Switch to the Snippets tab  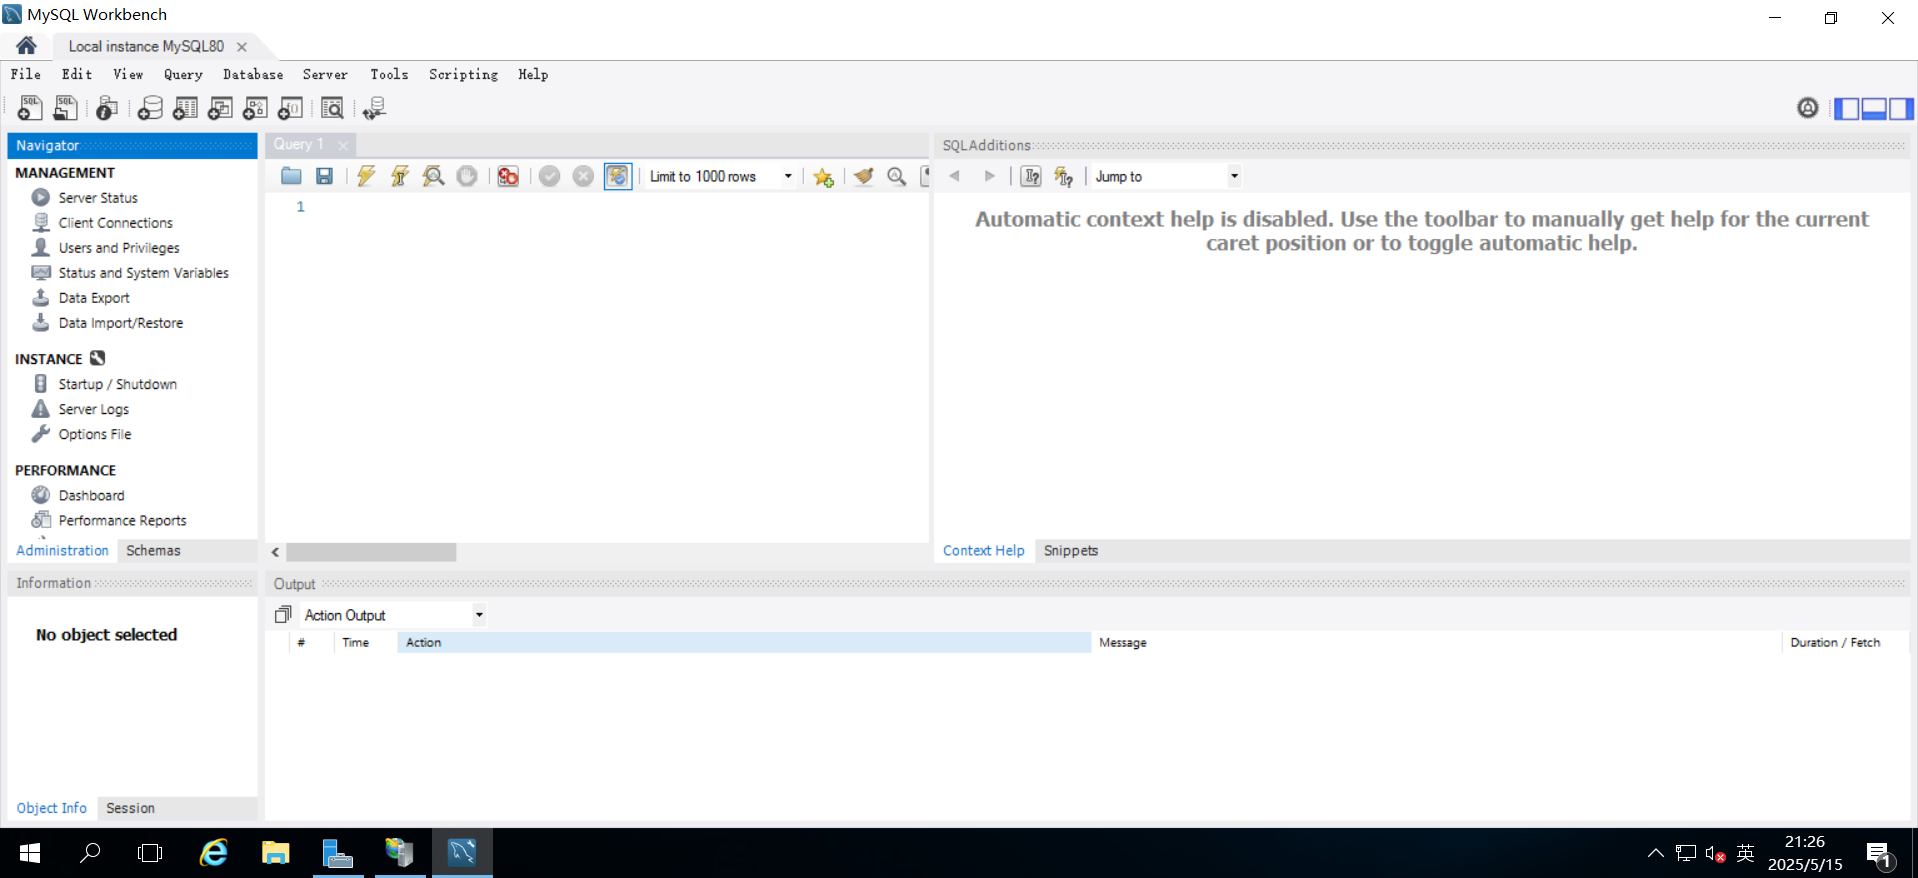[1071, 551]
